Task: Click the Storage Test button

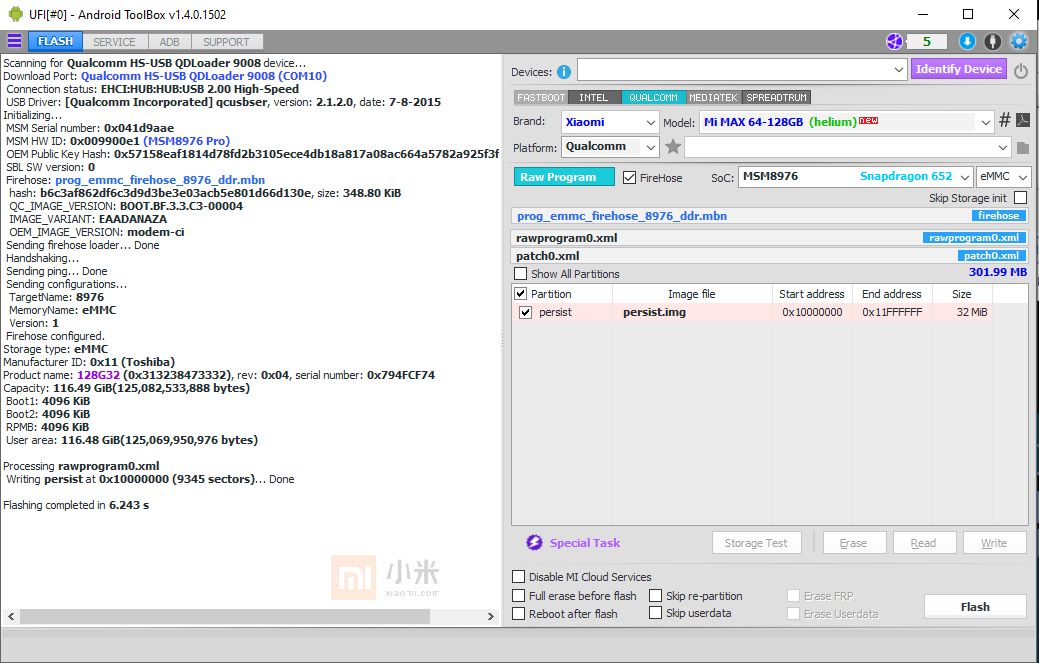Action: click(x=756, y=542)
